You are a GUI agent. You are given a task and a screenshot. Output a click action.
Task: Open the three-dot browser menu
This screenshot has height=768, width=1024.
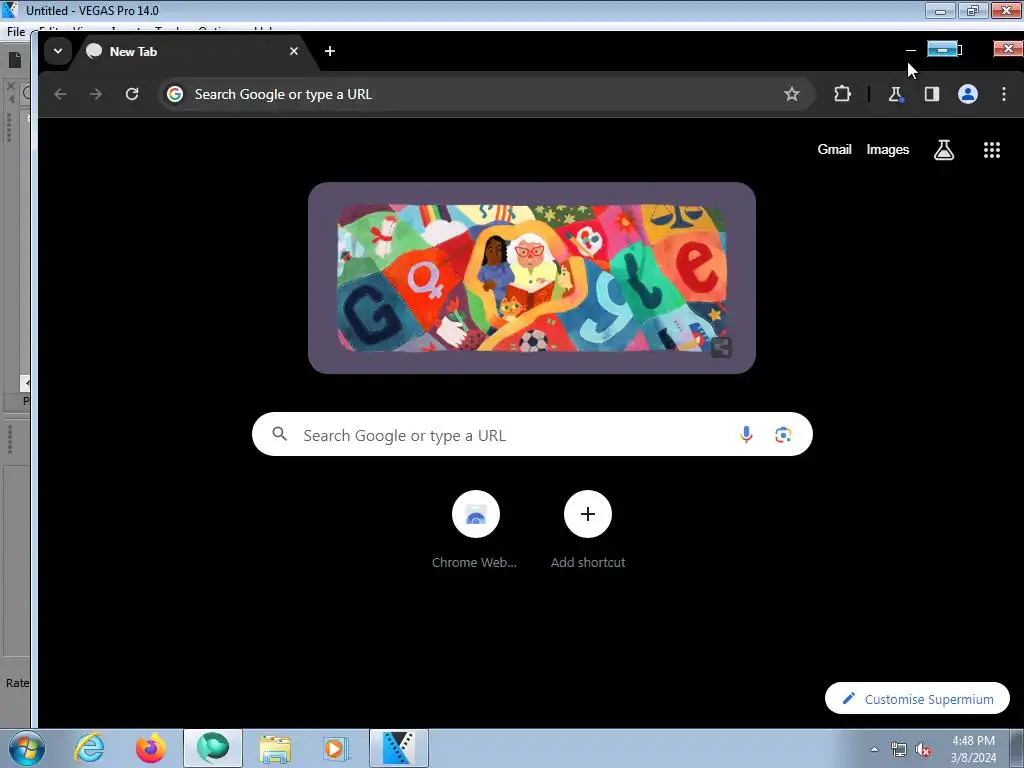click(x=1004, y=94)
